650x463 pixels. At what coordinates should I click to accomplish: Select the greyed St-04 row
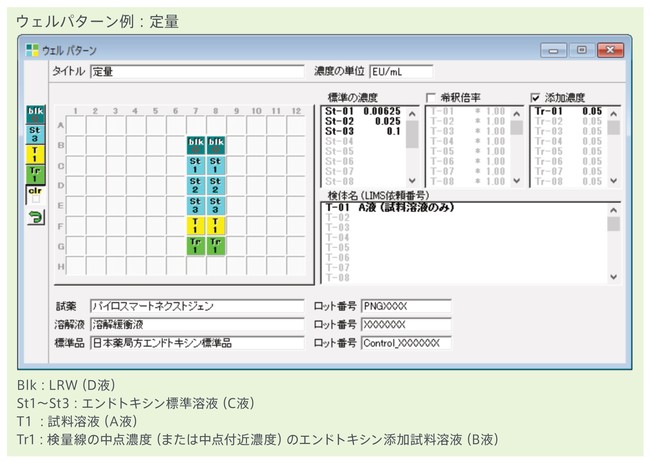pyautogui.click(x=363, y=141)
